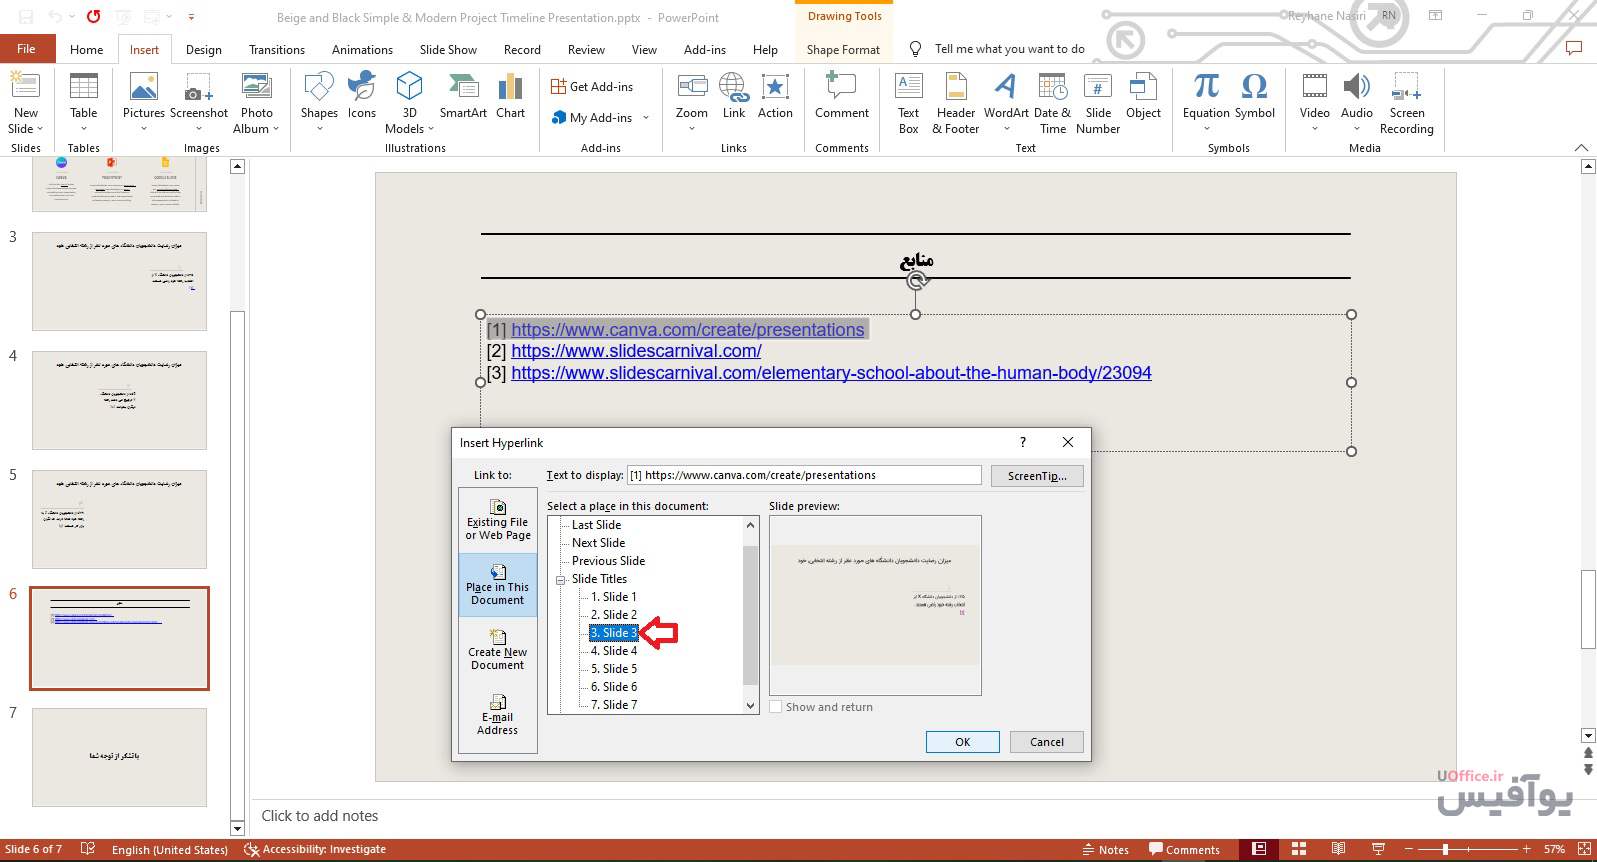The image size is (1597, 862).
Task: Open slide 7 thumbnail in slide panel
Action: (119, 757)
